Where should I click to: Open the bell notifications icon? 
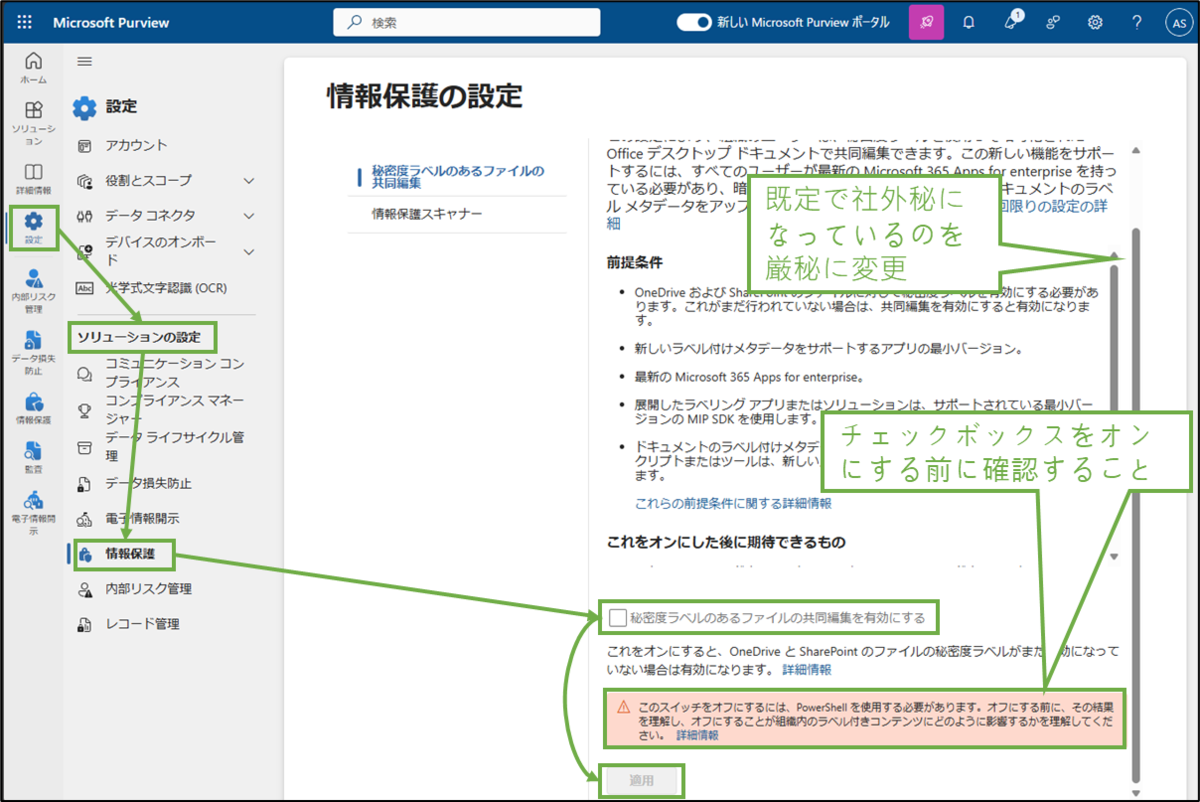point(968,22)
